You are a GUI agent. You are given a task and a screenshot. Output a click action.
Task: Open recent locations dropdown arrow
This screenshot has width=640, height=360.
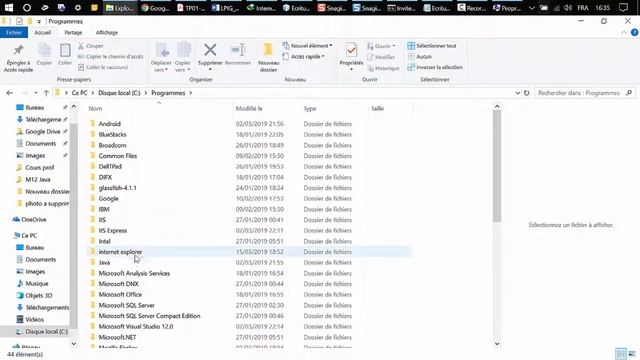pyautogui.click(x=36, y=93)
